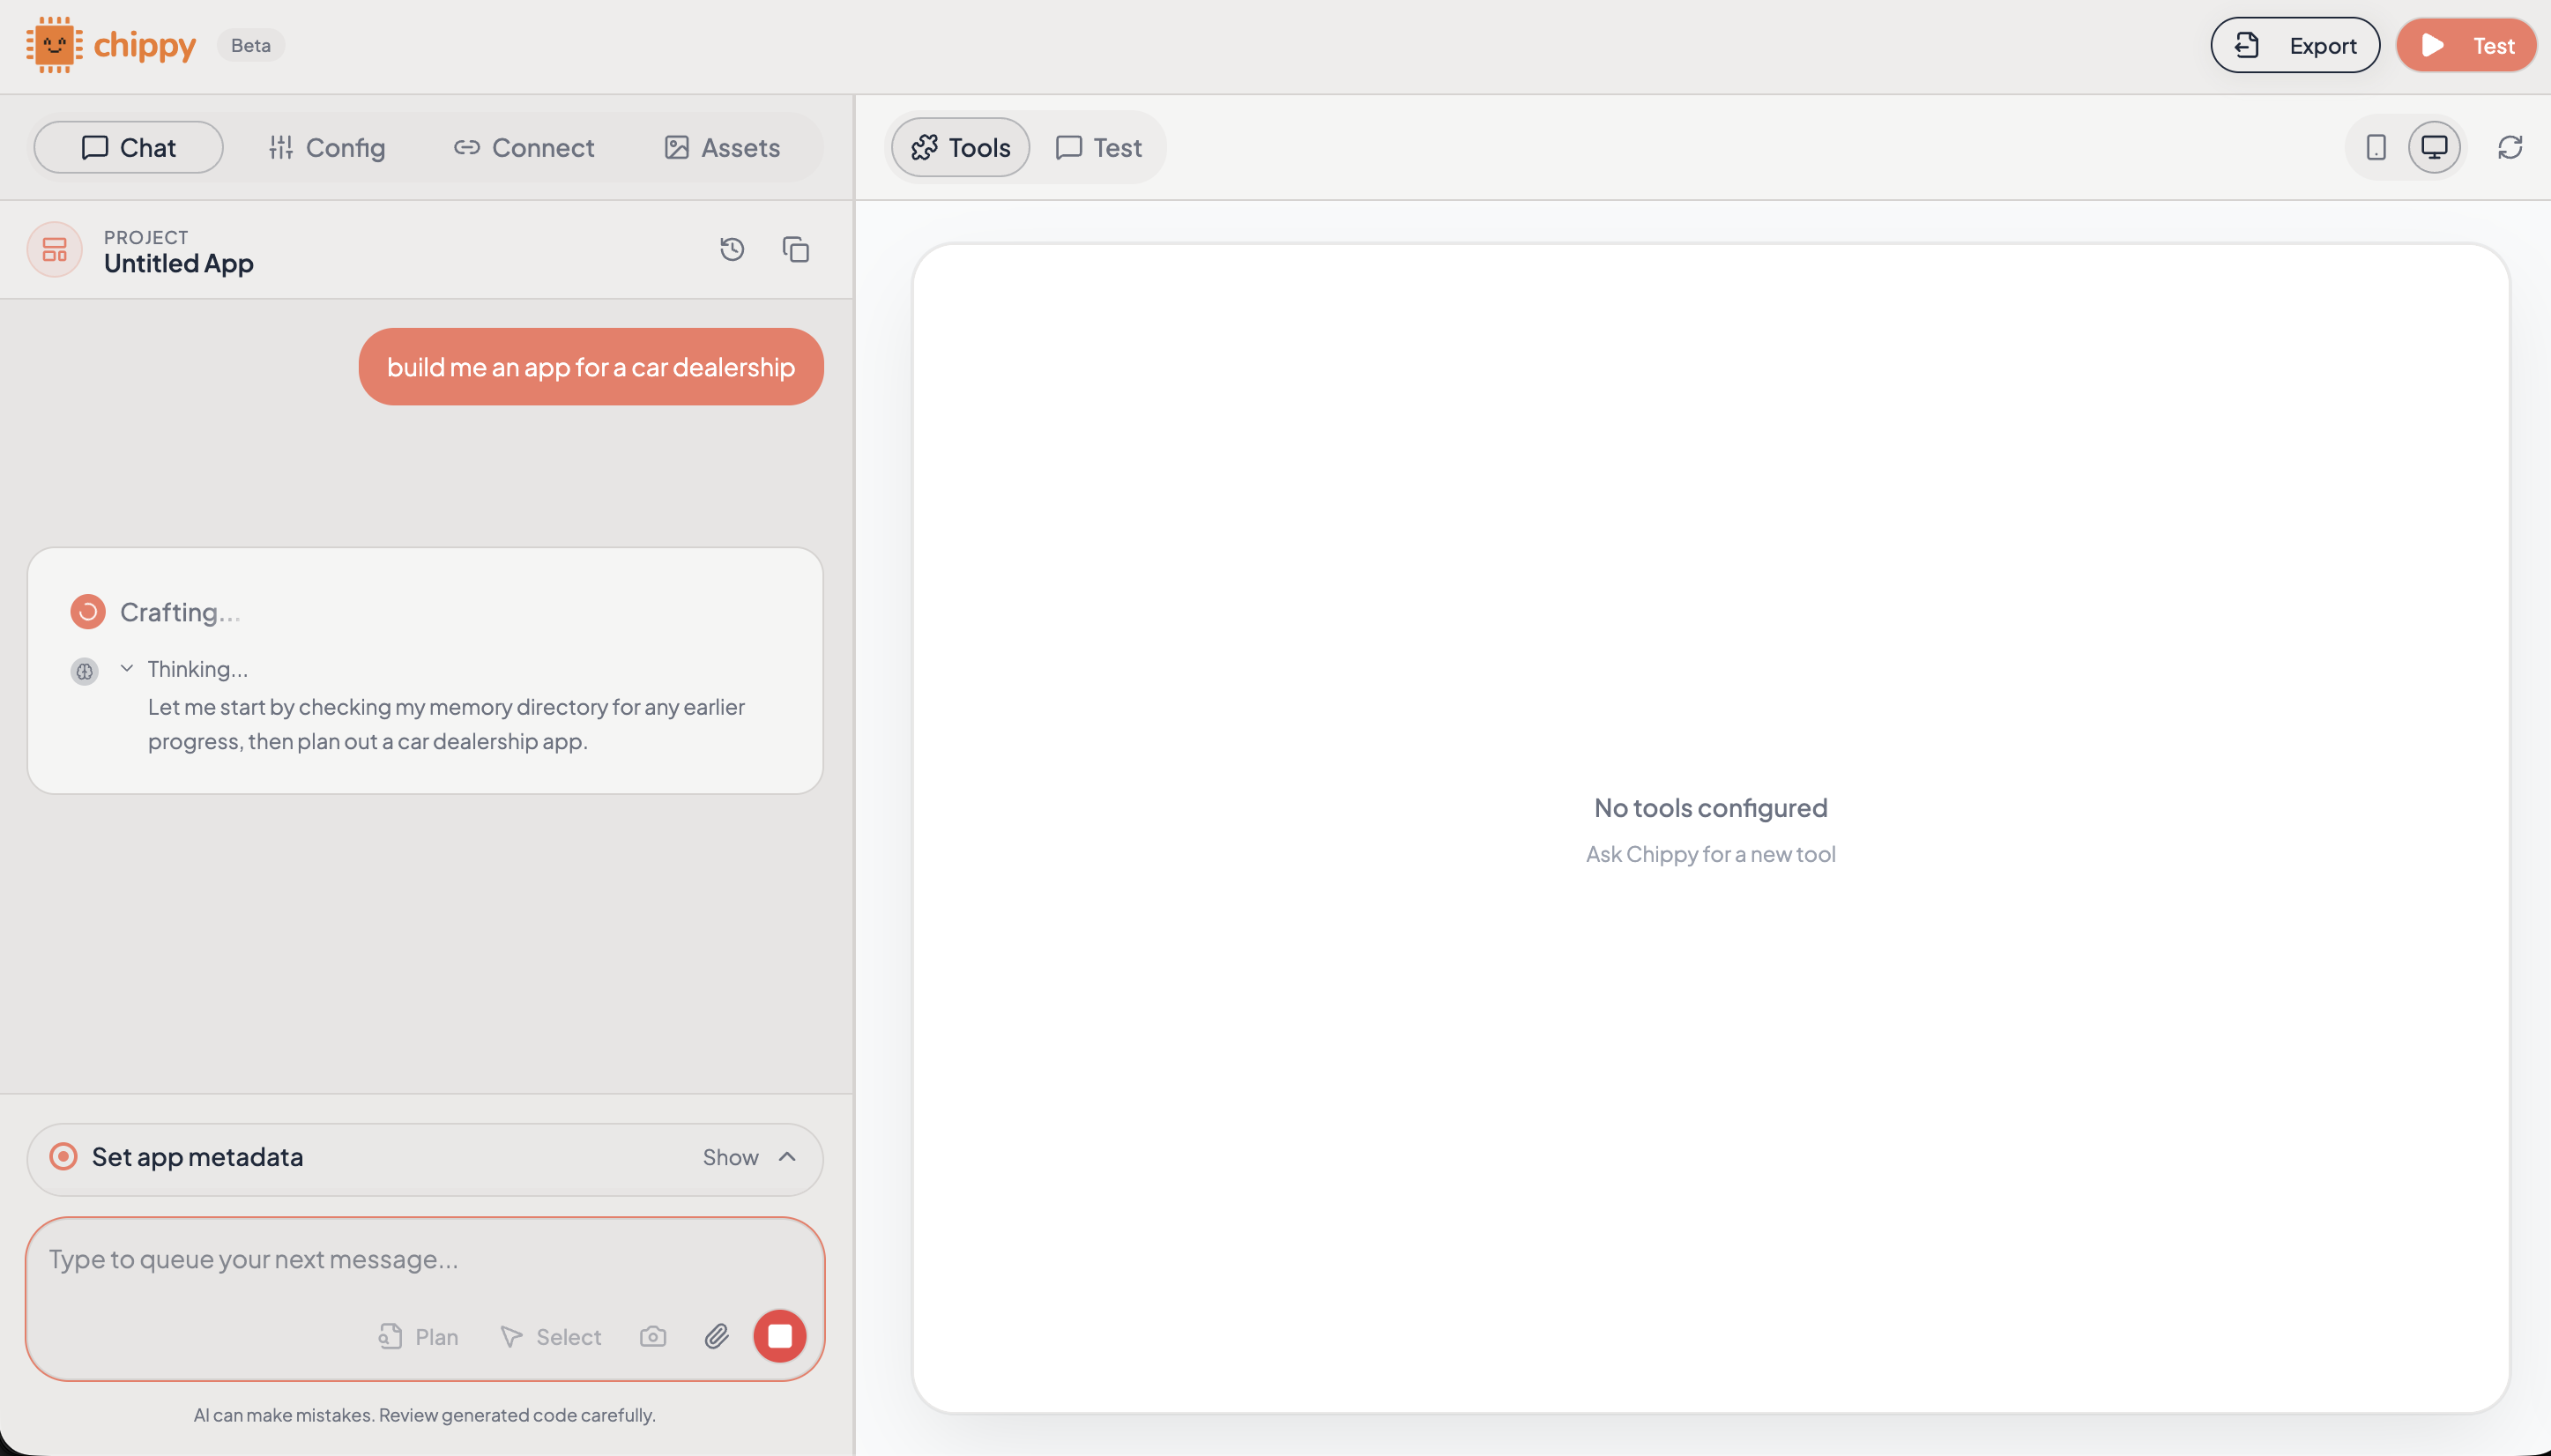The height and width of the screenshot is (1456, 2551).
Task: Switch preview to mobile device view
Action: [2376, 147]
